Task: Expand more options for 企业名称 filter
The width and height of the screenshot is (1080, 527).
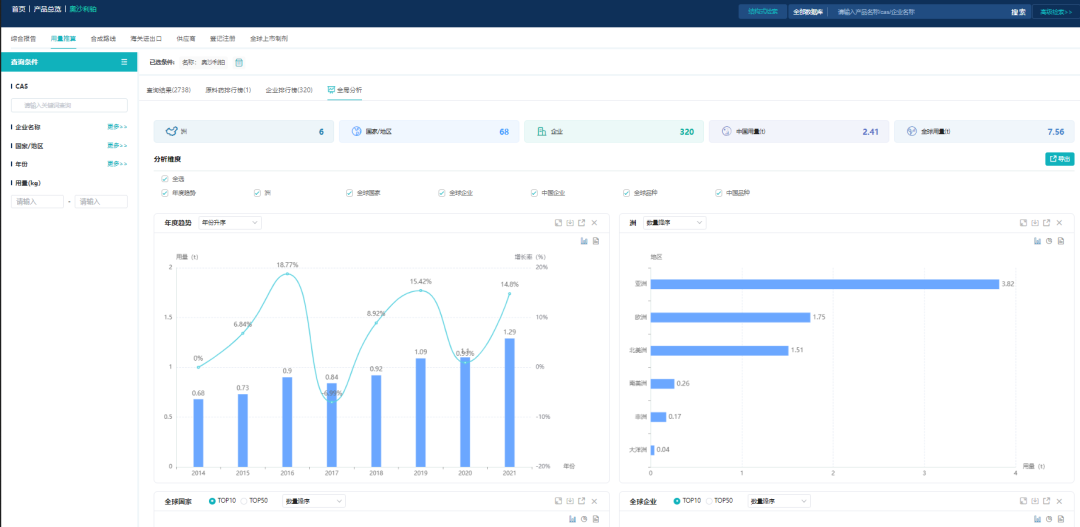Action: click(117, 127)
